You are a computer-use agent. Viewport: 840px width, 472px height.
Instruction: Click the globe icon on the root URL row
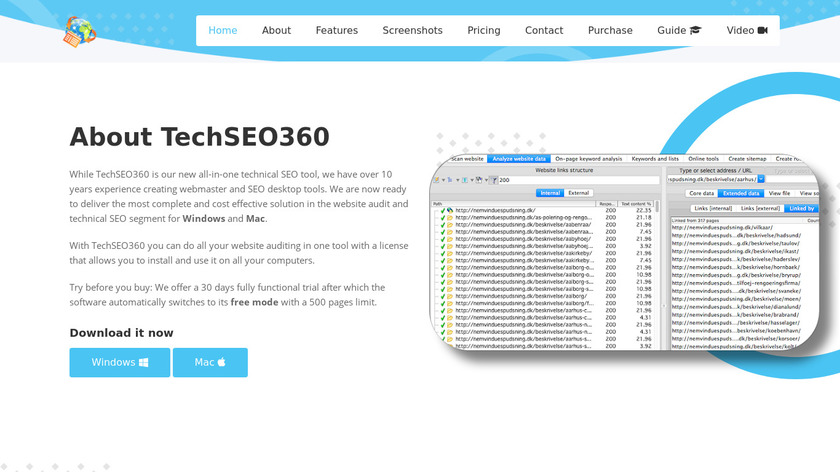pos(450,211)
